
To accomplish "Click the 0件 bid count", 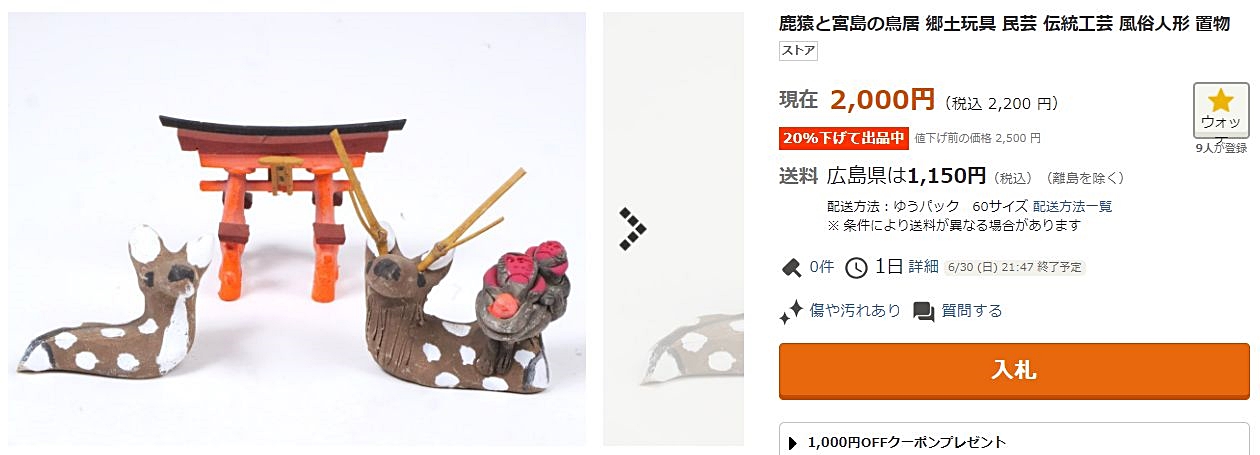I will coord(821,267).
